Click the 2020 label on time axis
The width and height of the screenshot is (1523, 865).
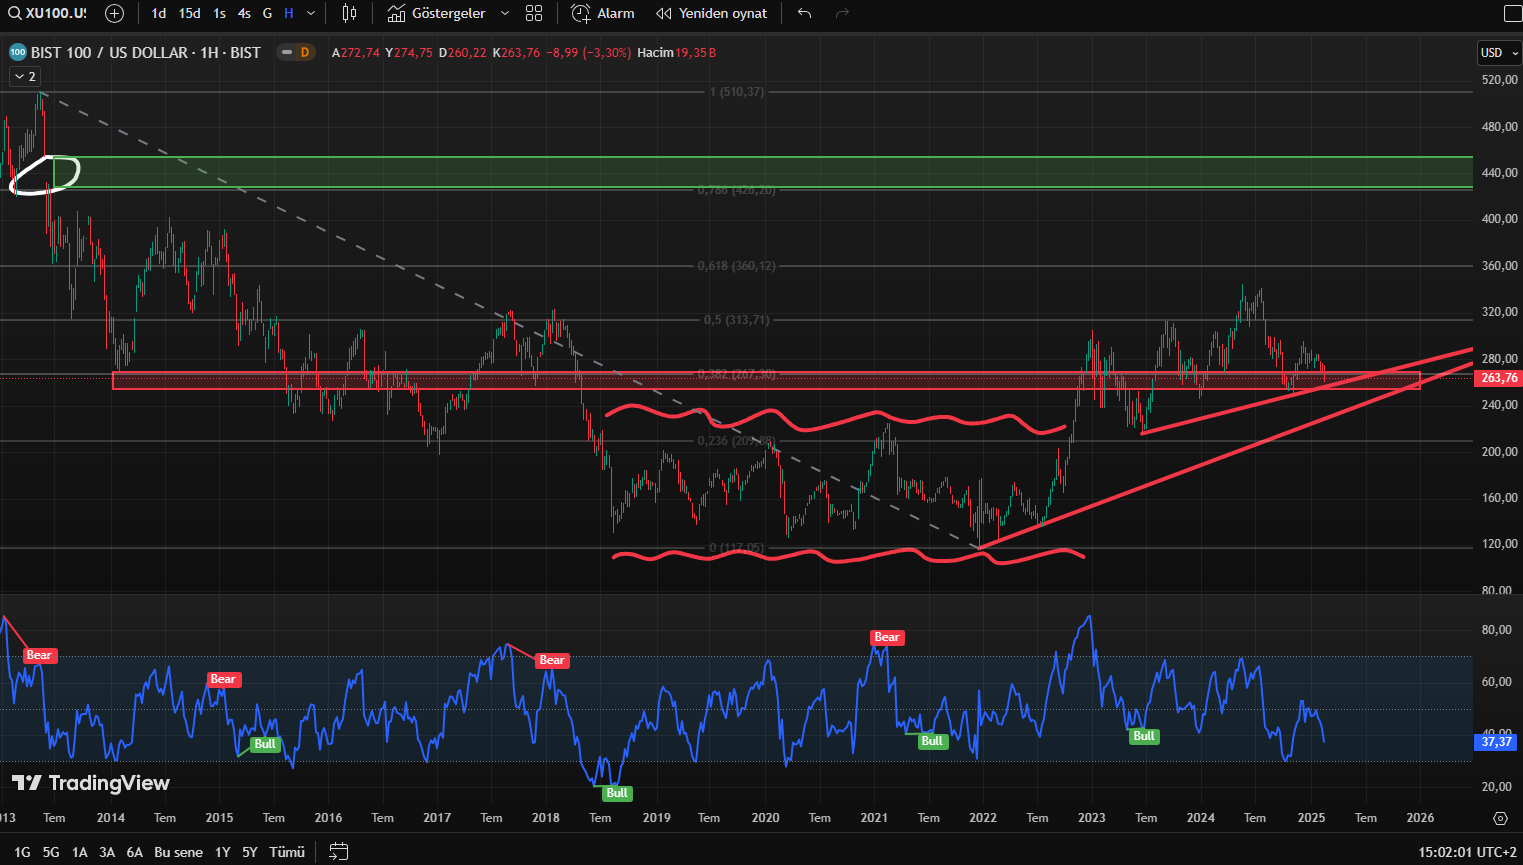(x=765, y=818)
